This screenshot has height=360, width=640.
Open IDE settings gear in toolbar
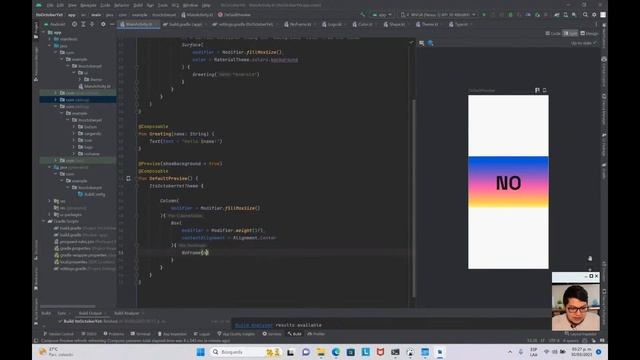[x=594, y=15]
